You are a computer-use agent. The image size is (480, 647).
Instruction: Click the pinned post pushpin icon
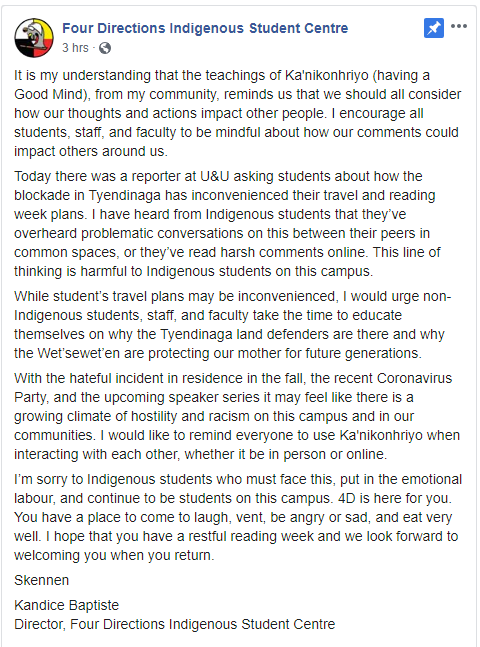tap(434, 28)
